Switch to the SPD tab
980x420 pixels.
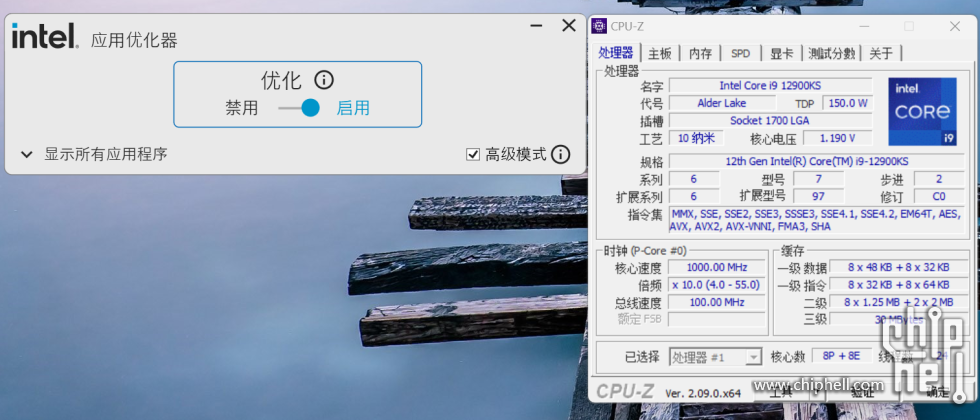[741, 53]
